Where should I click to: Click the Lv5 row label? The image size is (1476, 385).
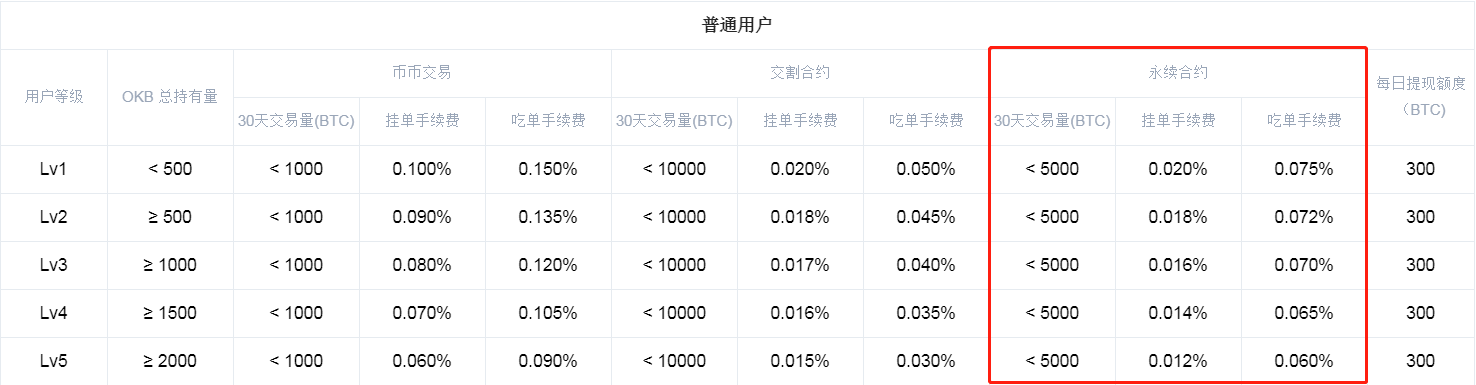coord(54,361)
